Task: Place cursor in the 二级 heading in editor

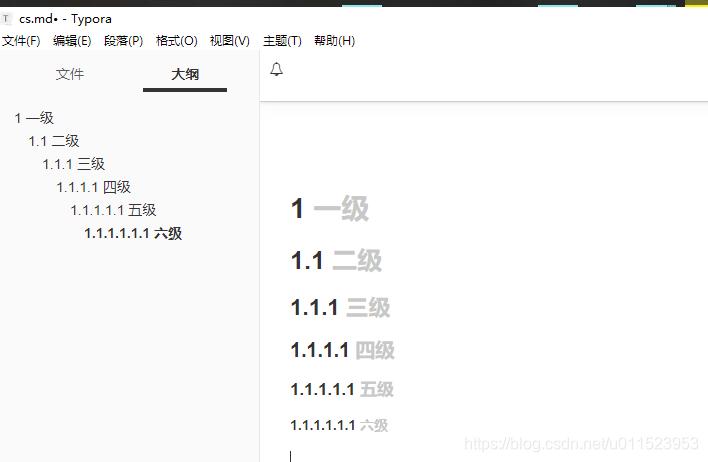Action: coord(336,261)
